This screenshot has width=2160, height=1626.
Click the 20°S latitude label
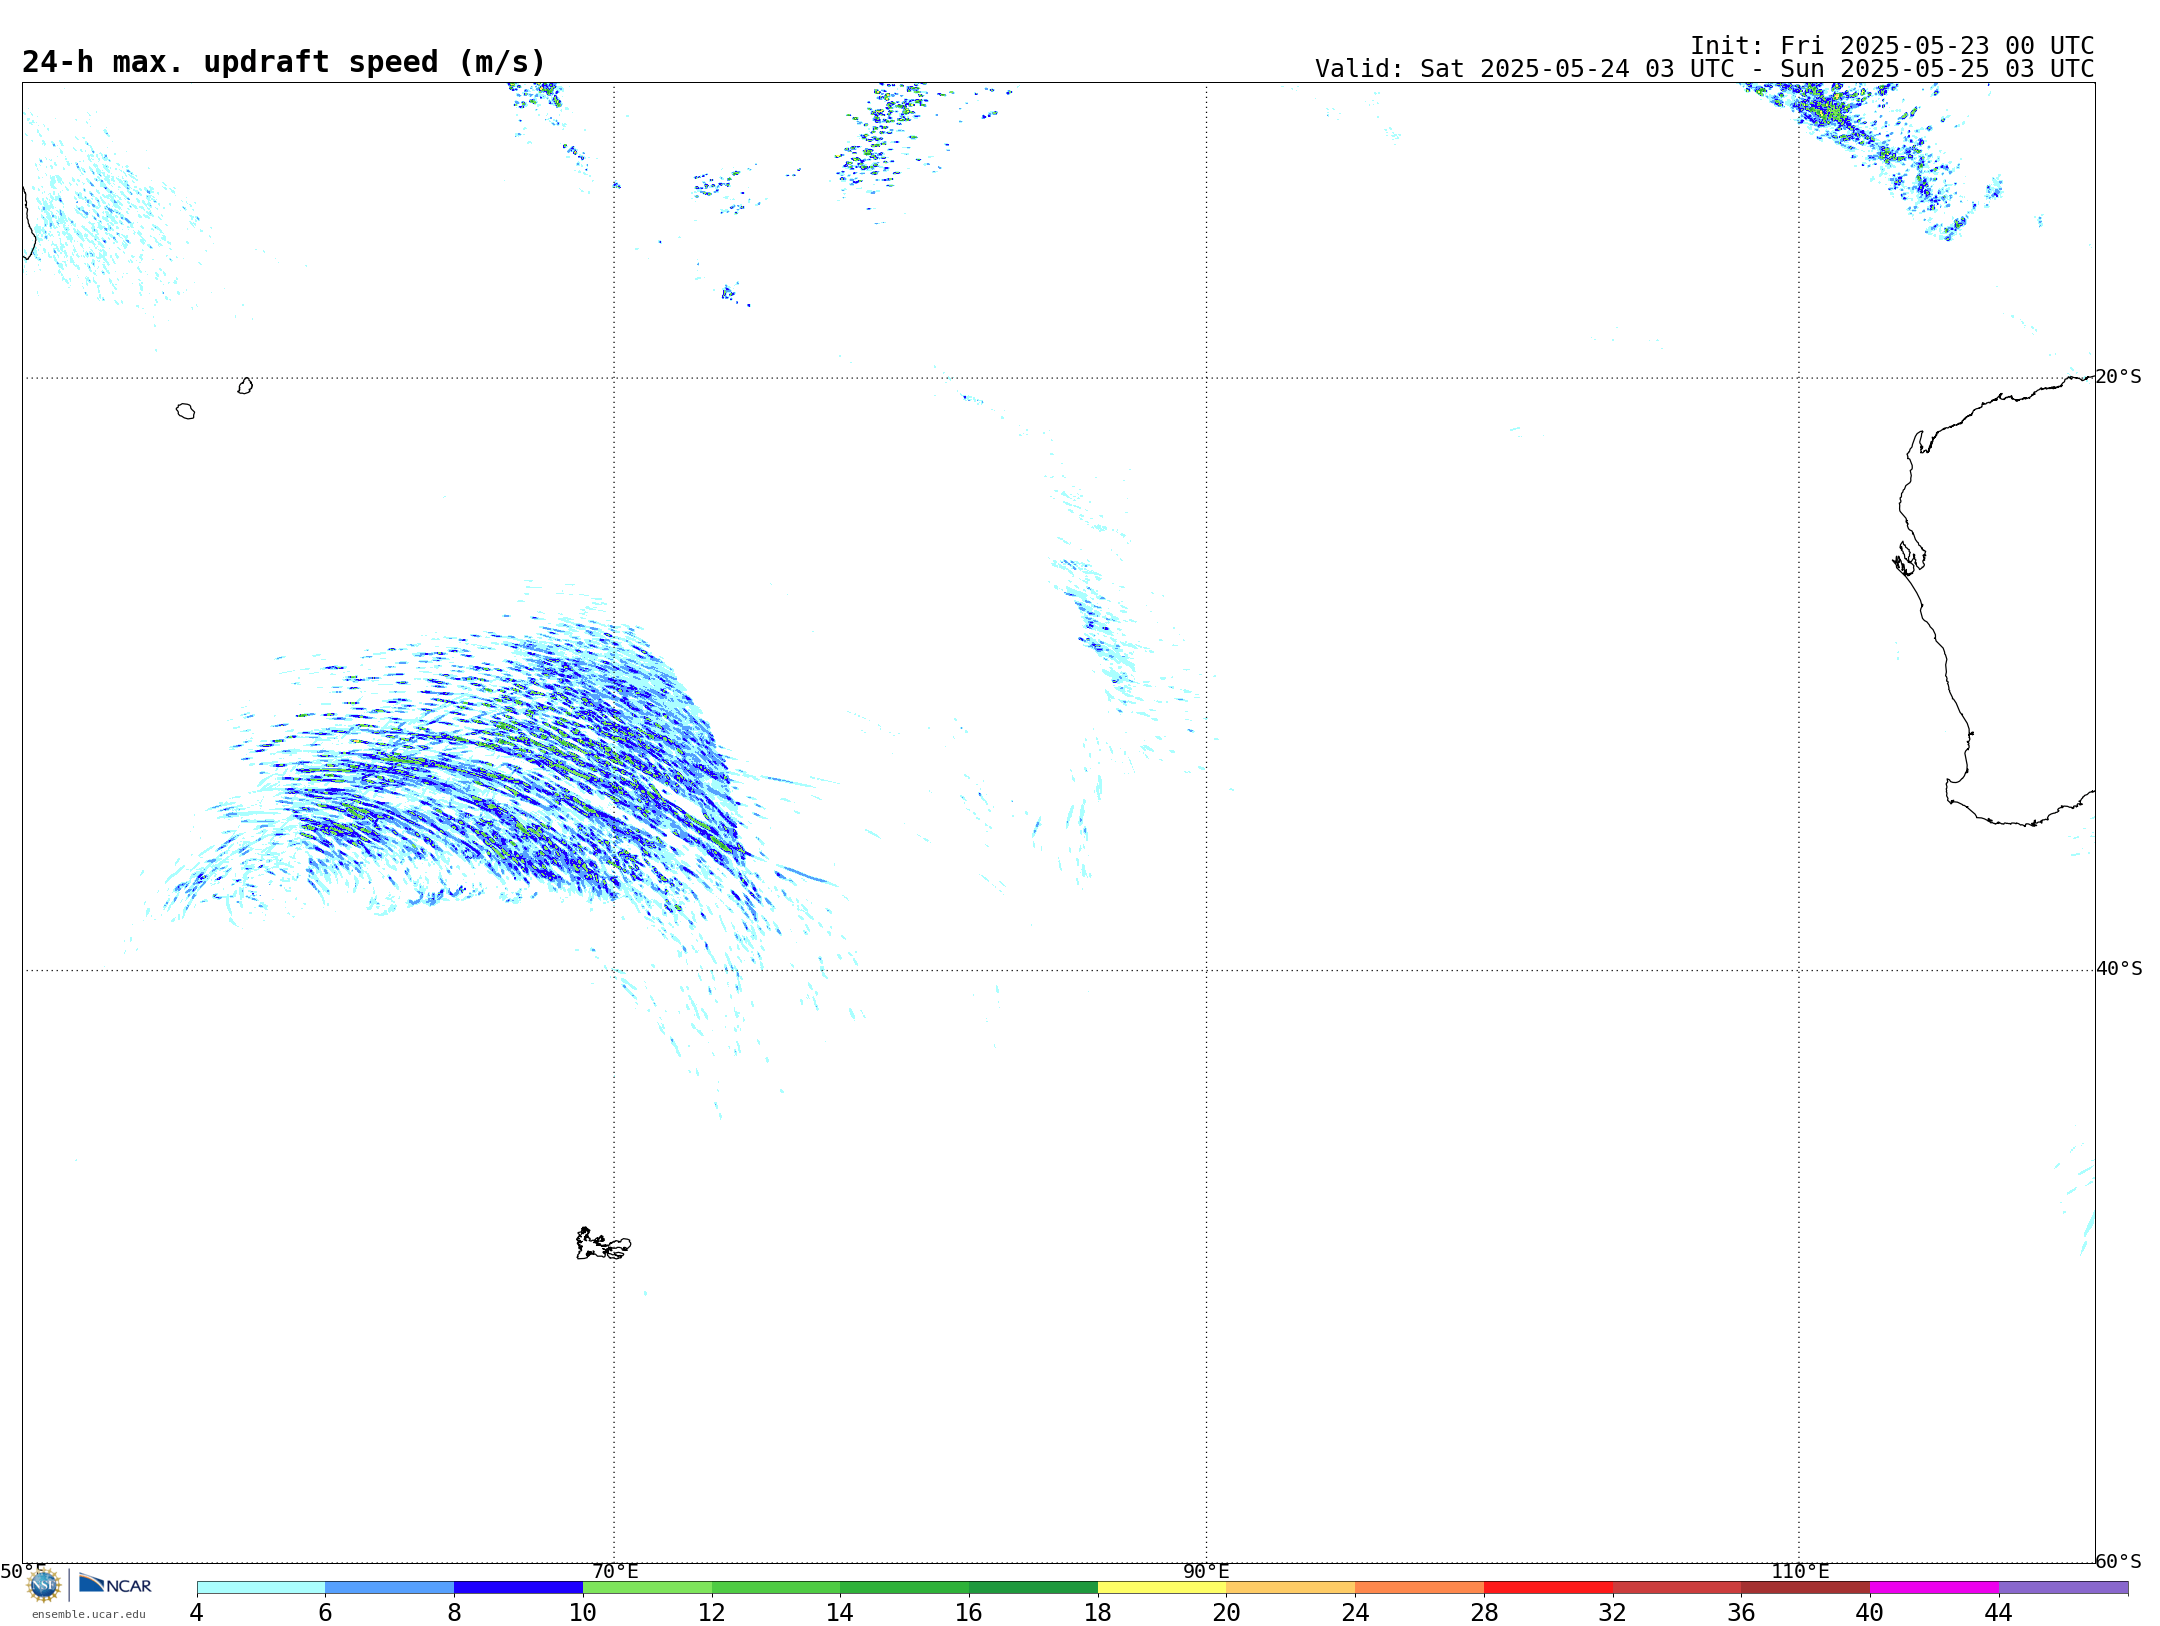pyautogui.click(x=2118, y=377)
